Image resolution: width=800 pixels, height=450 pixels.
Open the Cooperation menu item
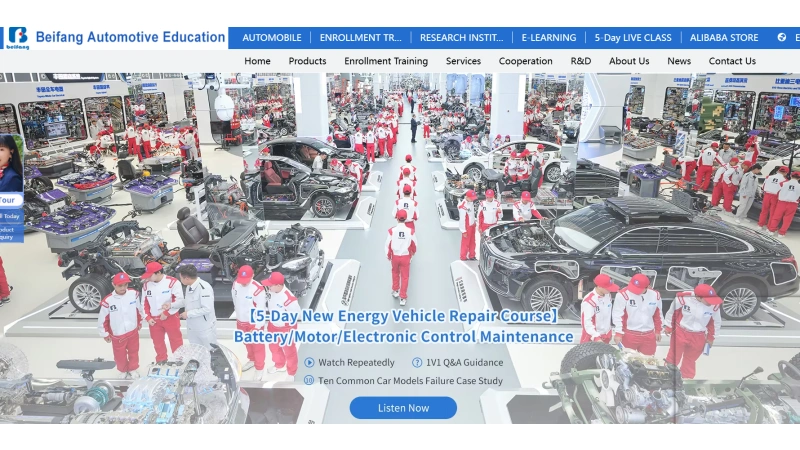(526, 61)
